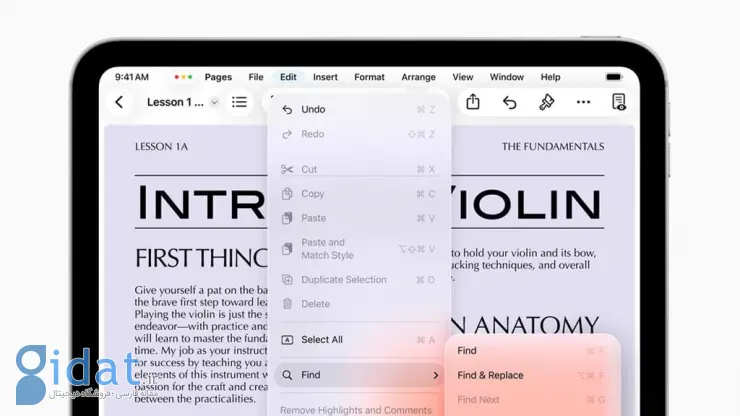Click the red close window dot

pyautogui.click(x=177, y=77)
